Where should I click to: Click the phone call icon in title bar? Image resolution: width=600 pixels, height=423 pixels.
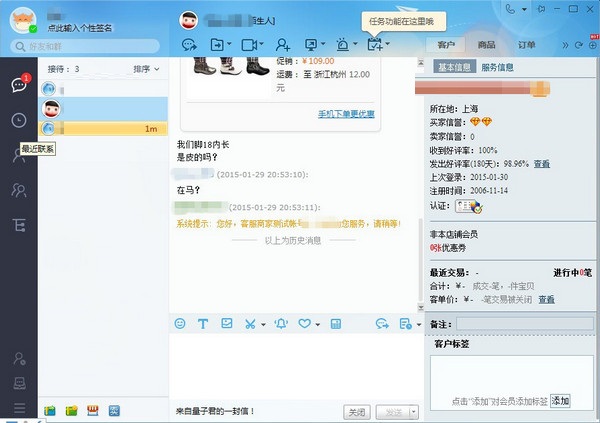(x=510, y=9)
